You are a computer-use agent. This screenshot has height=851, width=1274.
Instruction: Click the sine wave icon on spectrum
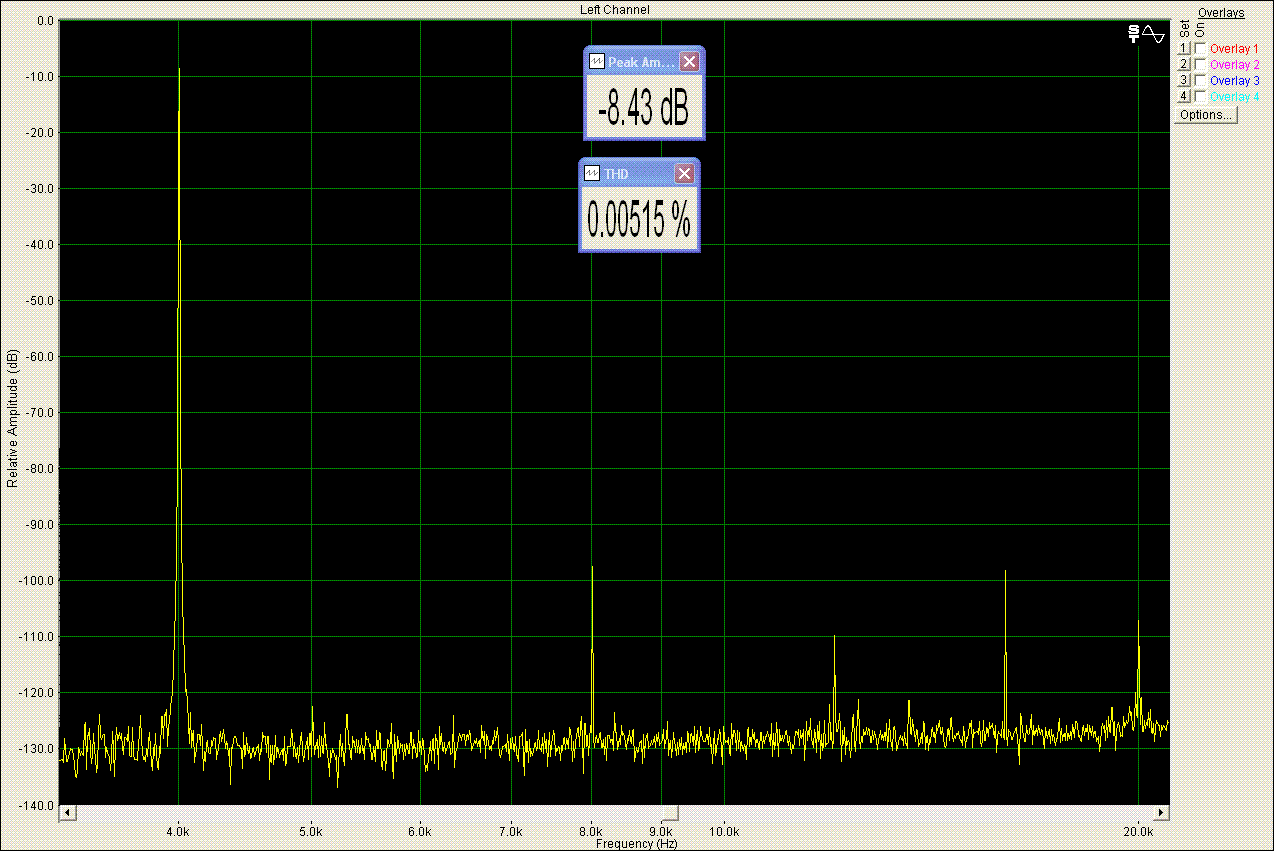1154,34
